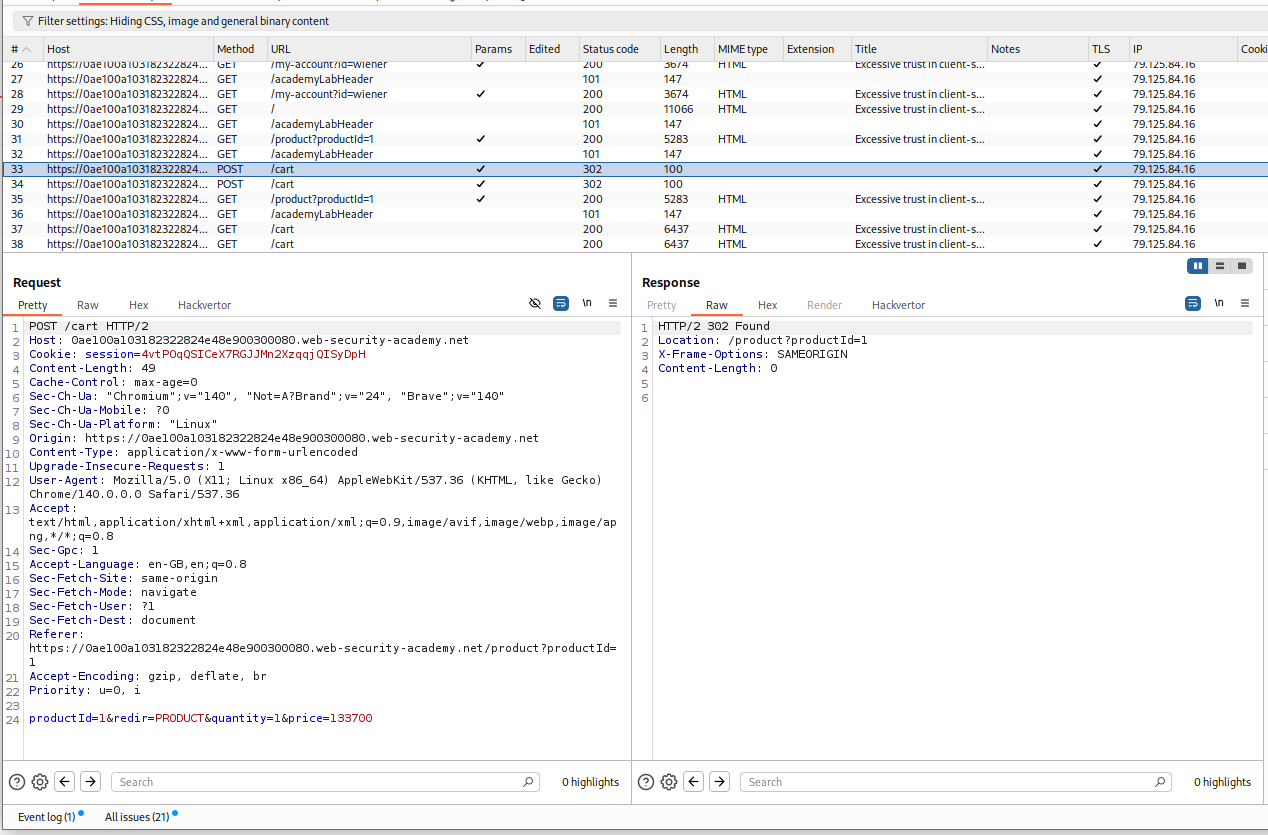Viewport: 1268px width, 835px height.
Task: Click the filter funnel icon
Action: point(27,21)
